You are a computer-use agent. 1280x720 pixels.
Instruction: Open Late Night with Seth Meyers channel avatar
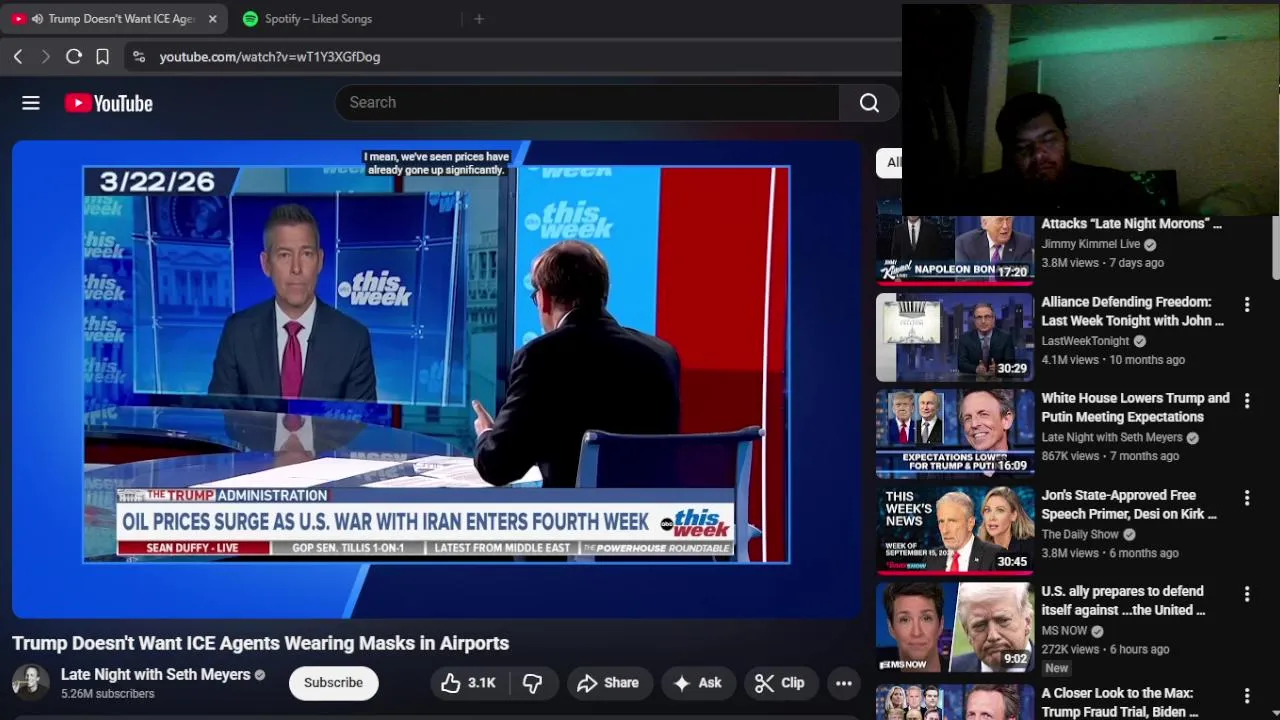tap(31, 682)
